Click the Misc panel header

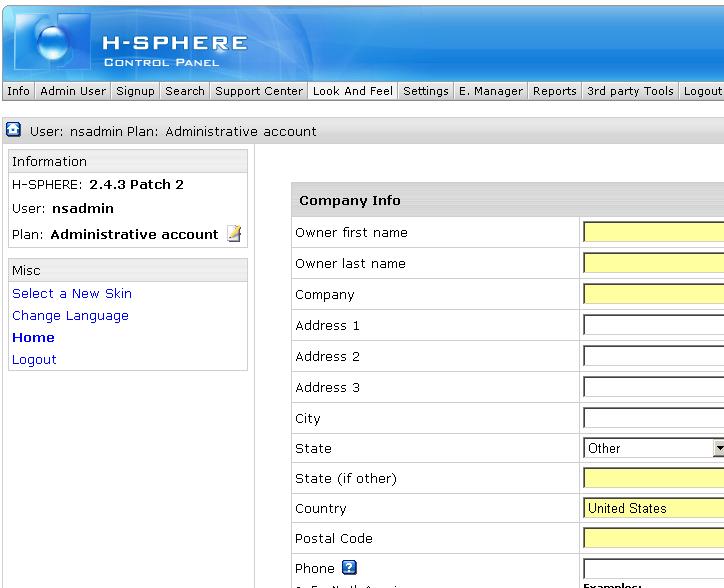click(x=128, y=270)
